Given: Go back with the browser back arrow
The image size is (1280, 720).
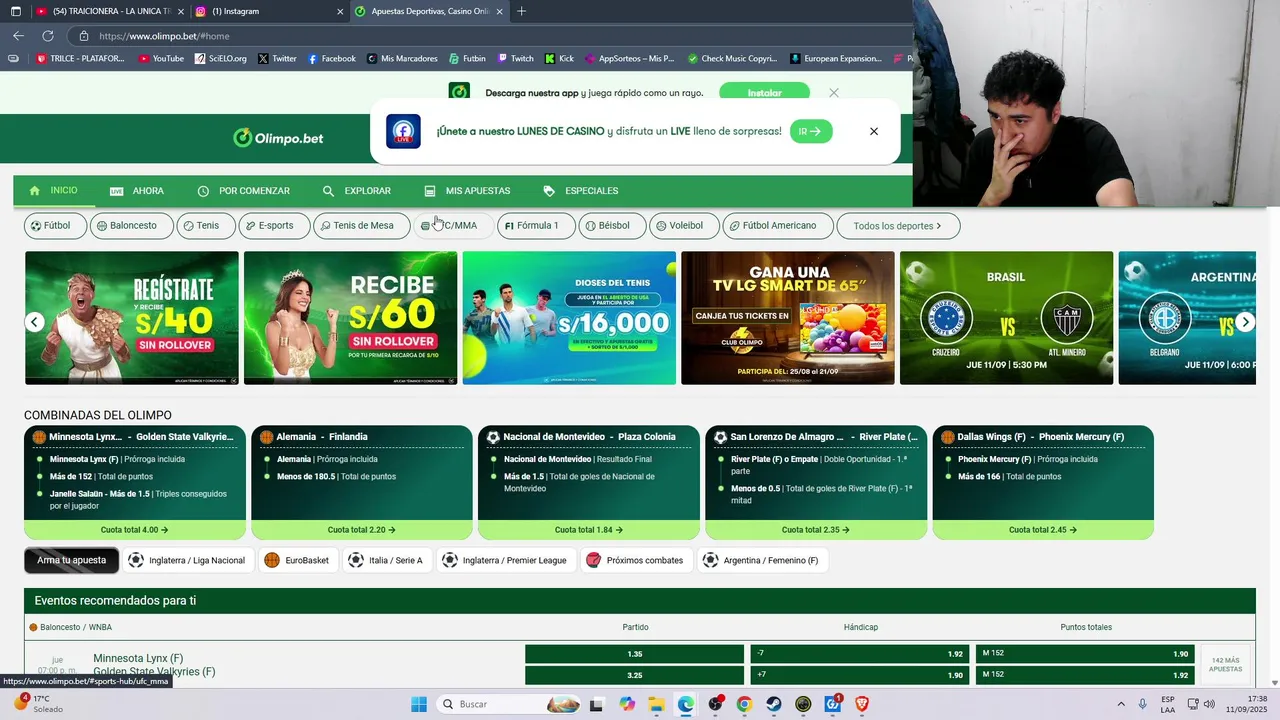Looking at the screenshot, I should click(18, 35).
